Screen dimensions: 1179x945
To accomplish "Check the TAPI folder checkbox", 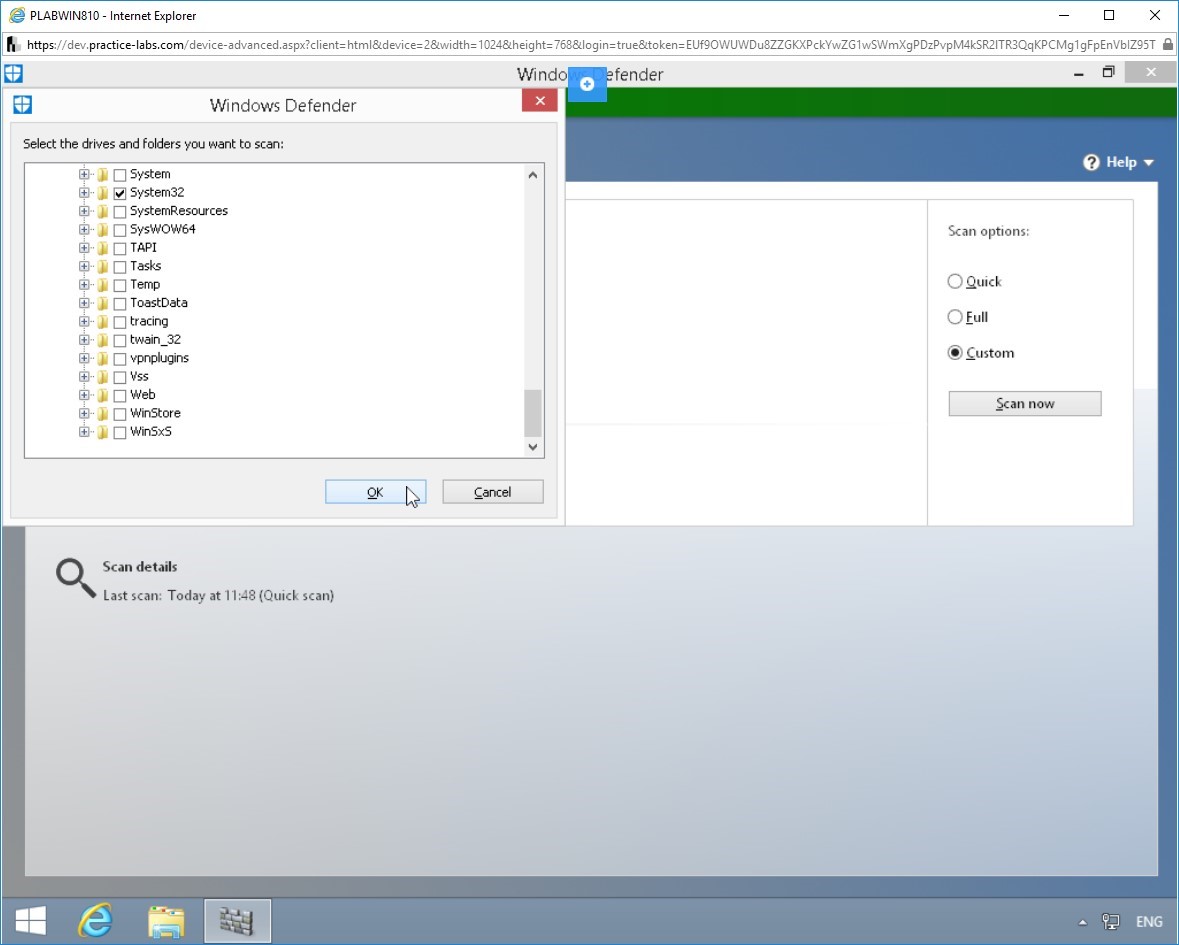I will click(x=120, y=249).
